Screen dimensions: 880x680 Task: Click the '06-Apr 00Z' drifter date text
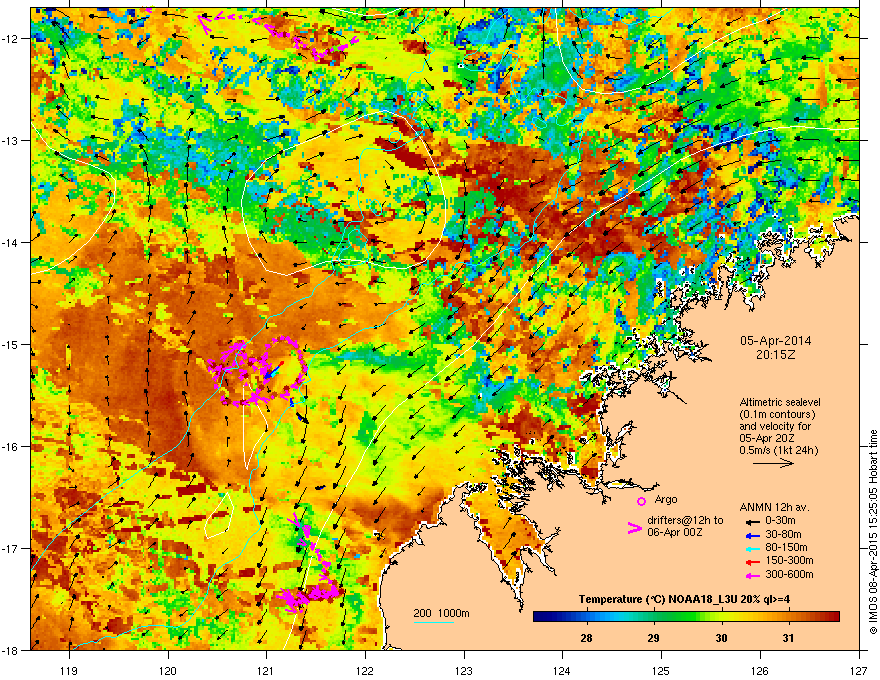674,532
